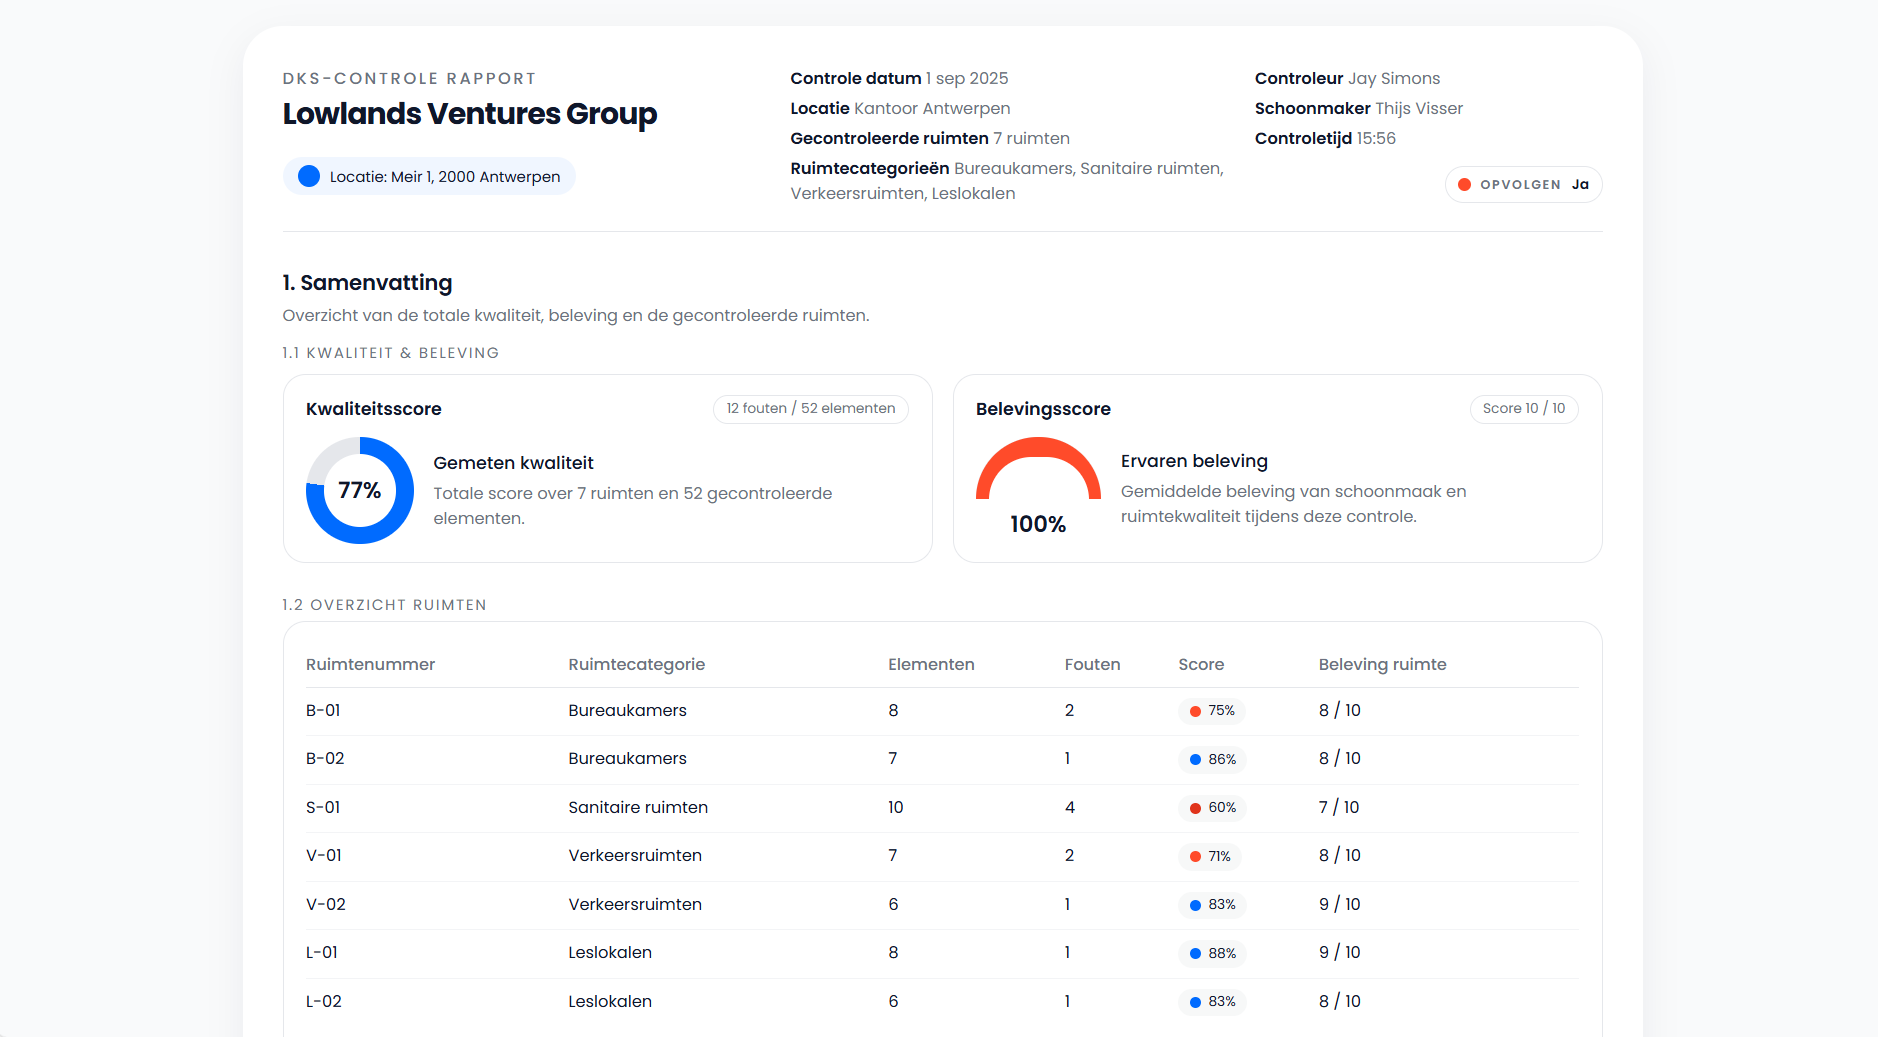The image size is (1878, 1037).
Task: Click the '86%' score pill
Action: coord(1212,759)
